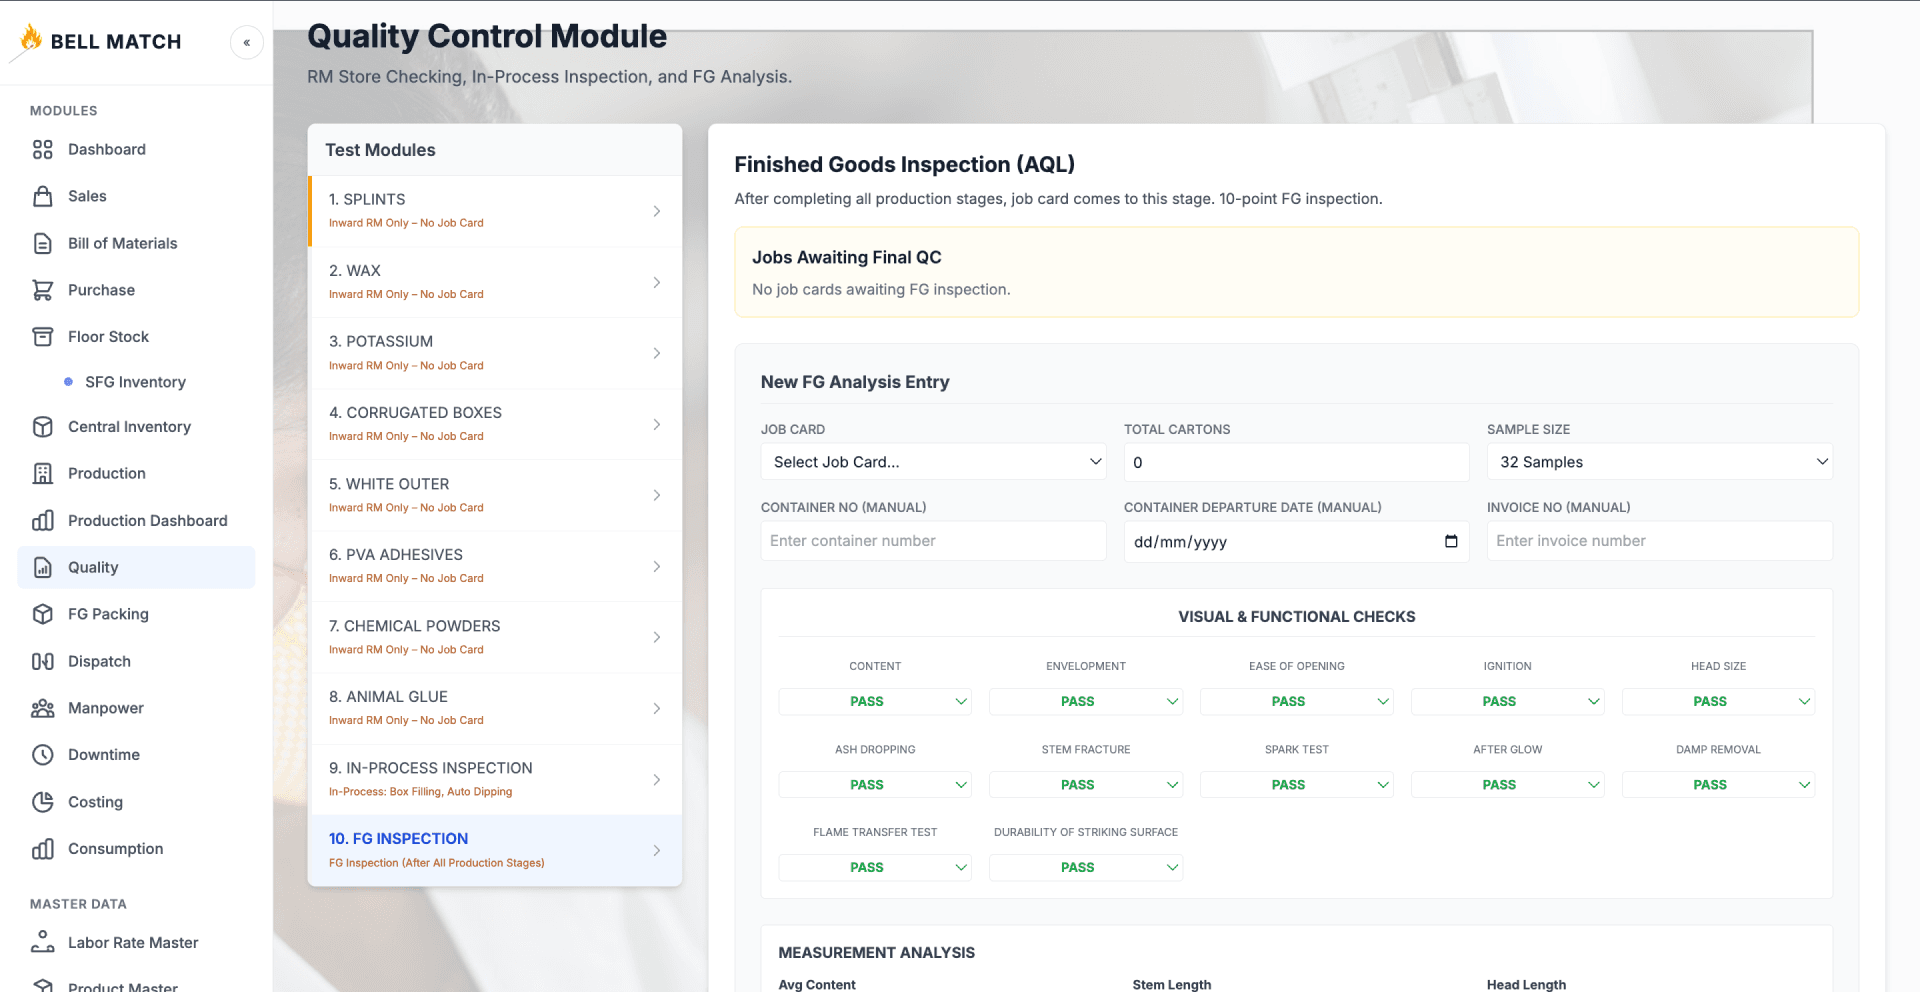Click the Labor Rate Master icon

click(43, 942)
